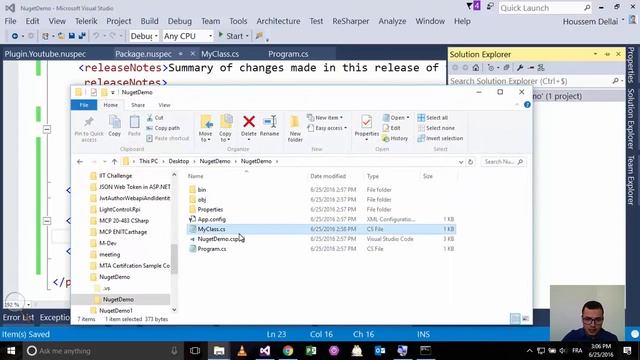This screenshot has width=640, height=360.
Task: Click Quick Launch search field
Action: (x=544, y=8)
